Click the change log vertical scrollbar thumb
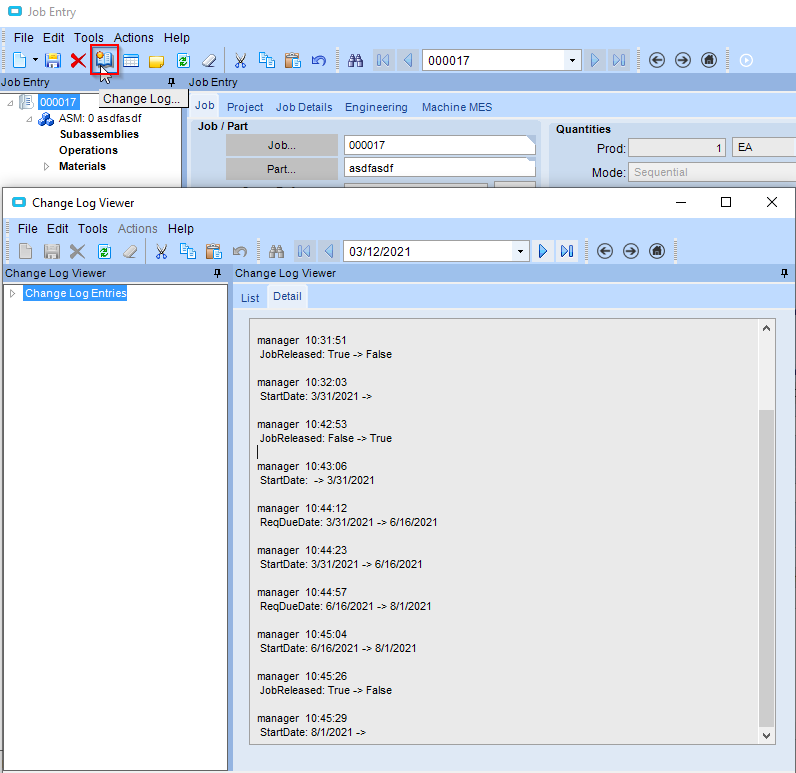 coord(767,567)
